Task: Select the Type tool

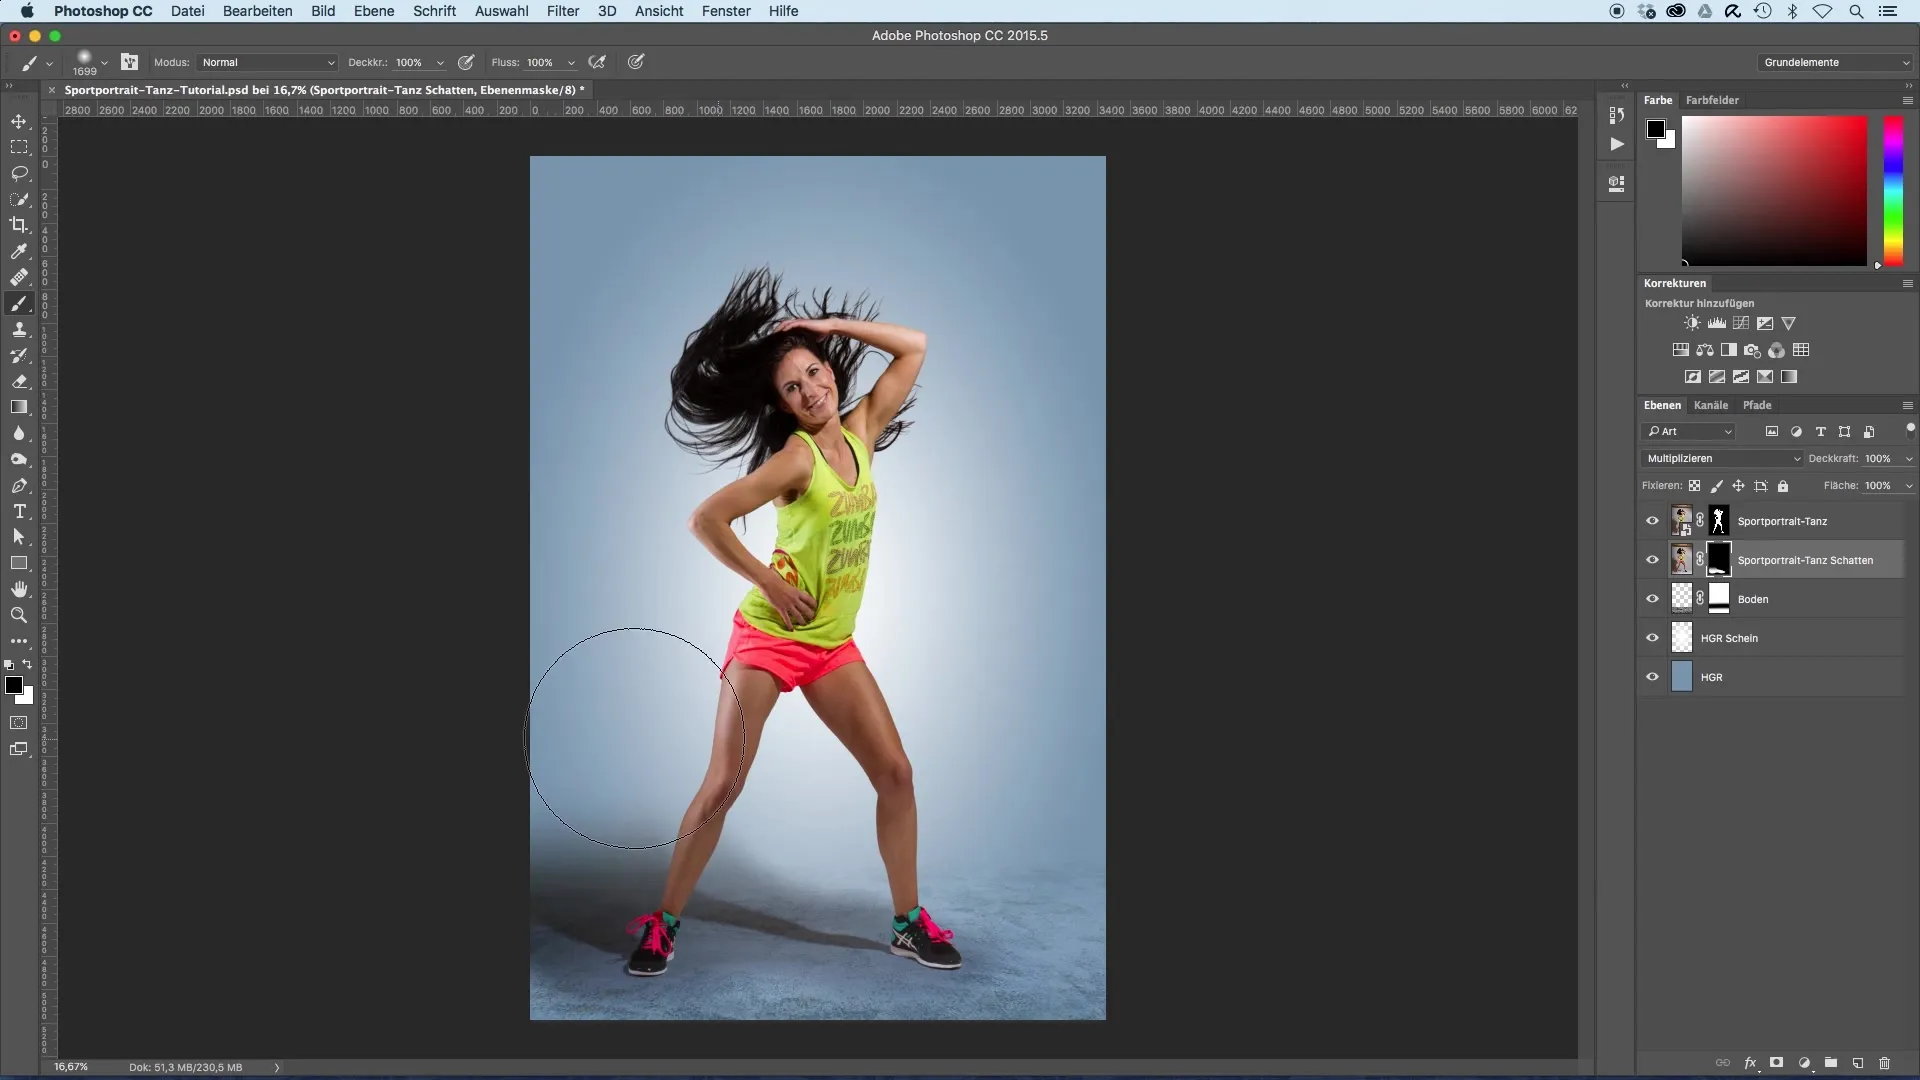Action: coord(19,511)
